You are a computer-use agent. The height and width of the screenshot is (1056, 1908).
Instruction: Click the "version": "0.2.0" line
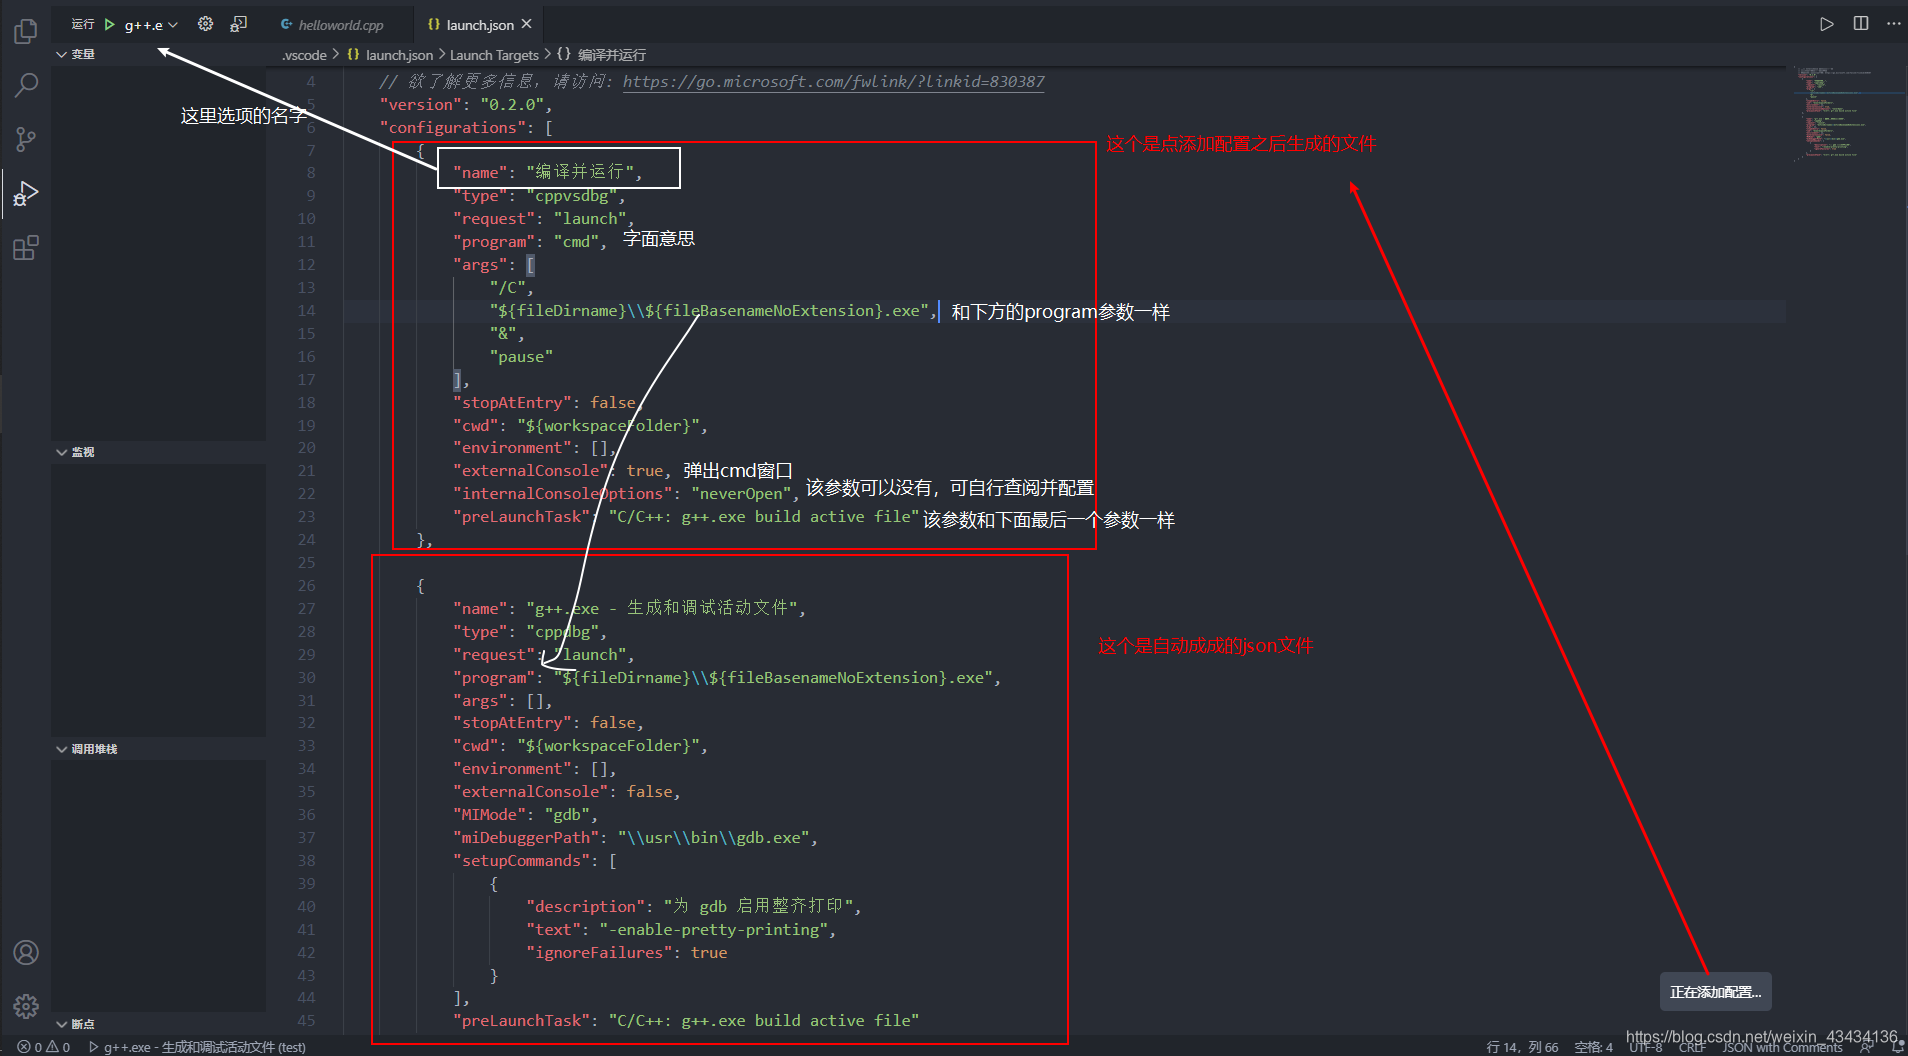coord(465,105)
